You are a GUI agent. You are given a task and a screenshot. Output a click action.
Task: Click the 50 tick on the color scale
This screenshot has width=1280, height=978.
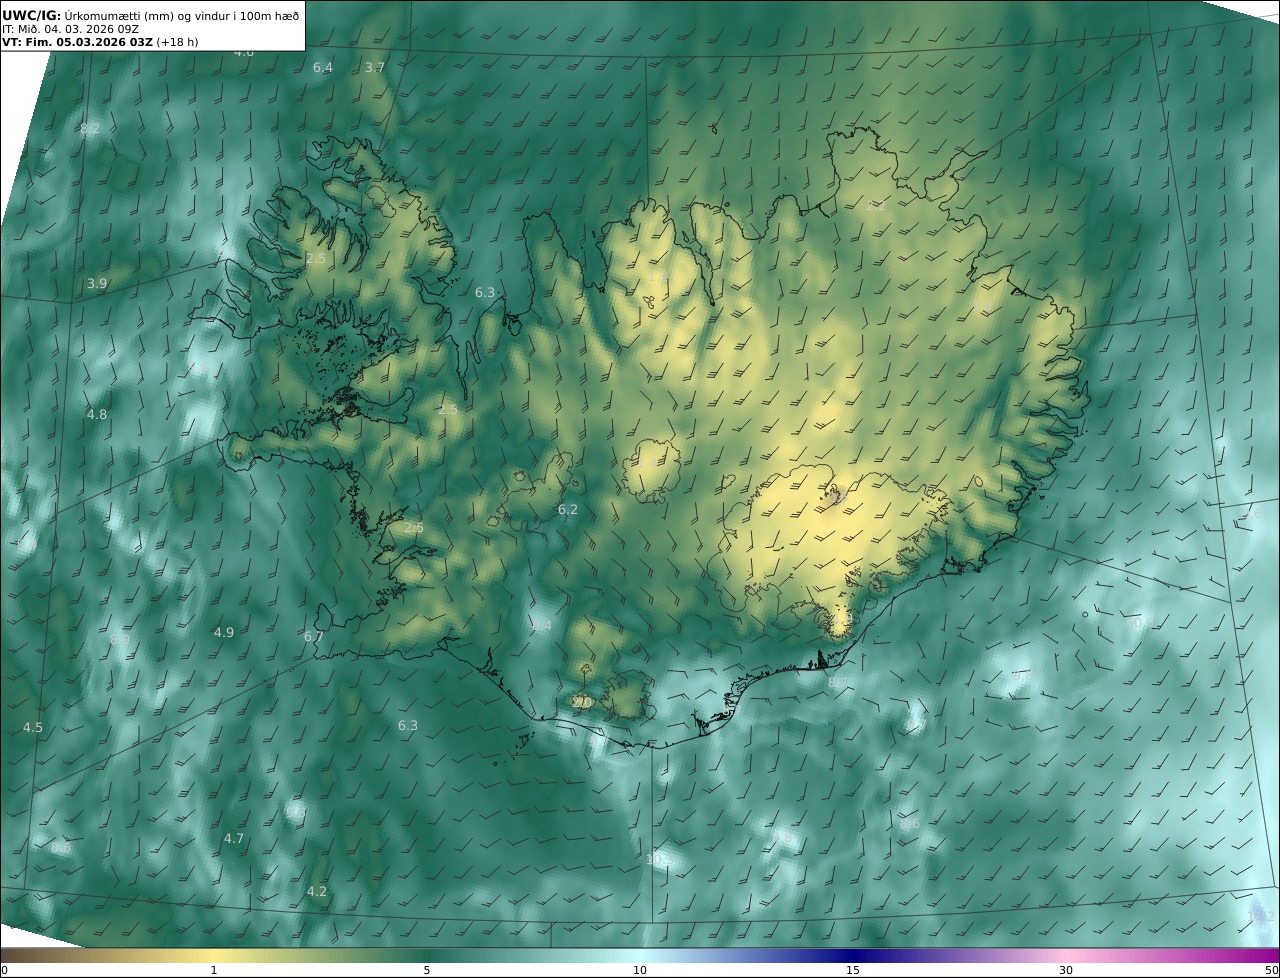tap(1271, 970)
